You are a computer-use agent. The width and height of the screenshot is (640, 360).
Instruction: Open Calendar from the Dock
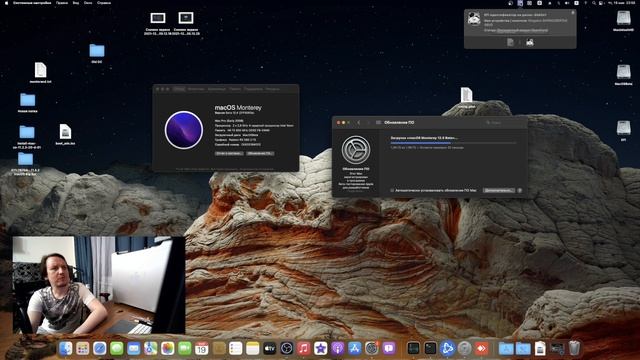click(x=202, y=348)
